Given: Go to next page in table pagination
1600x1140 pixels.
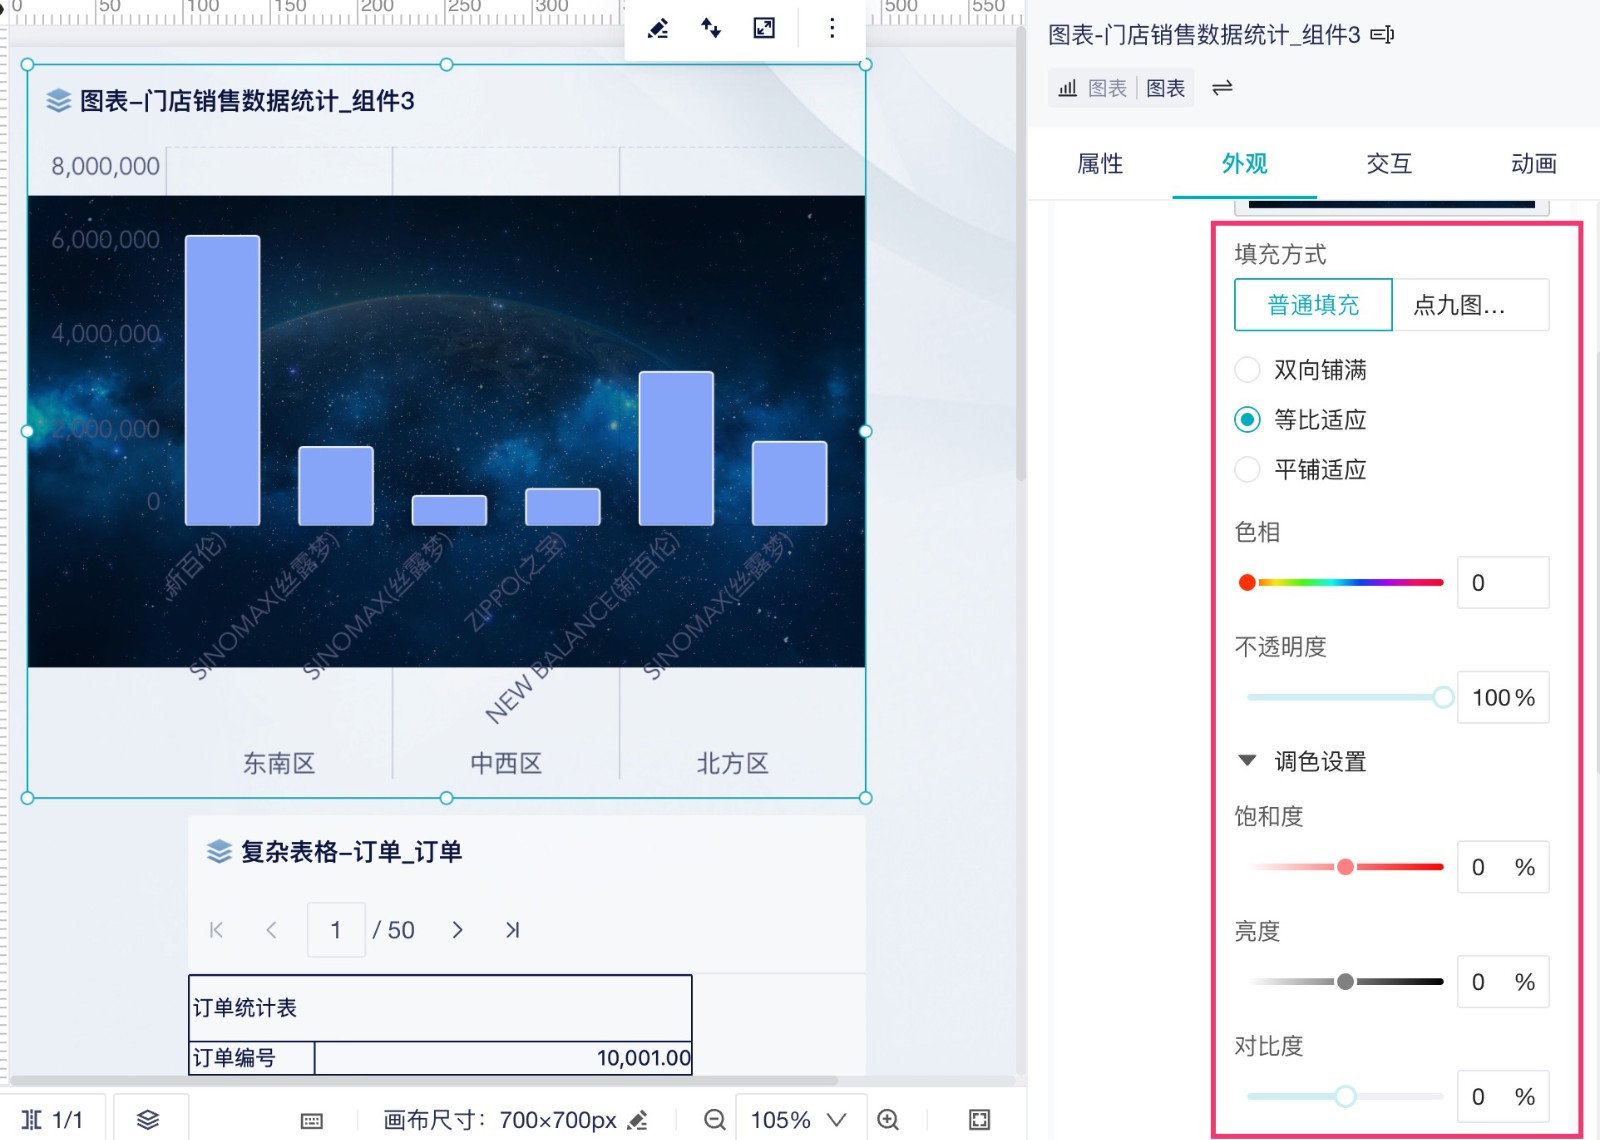Looking at the screenshot, I should (x=457, y=930).
